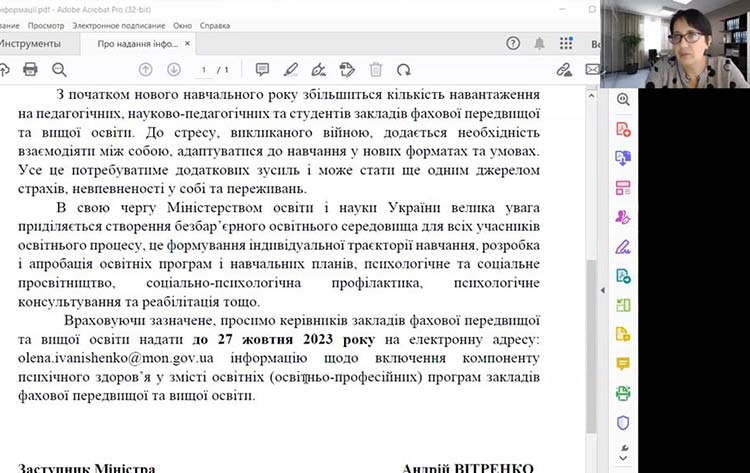Open the Protect shield tool in sidebar

point(623,422)
